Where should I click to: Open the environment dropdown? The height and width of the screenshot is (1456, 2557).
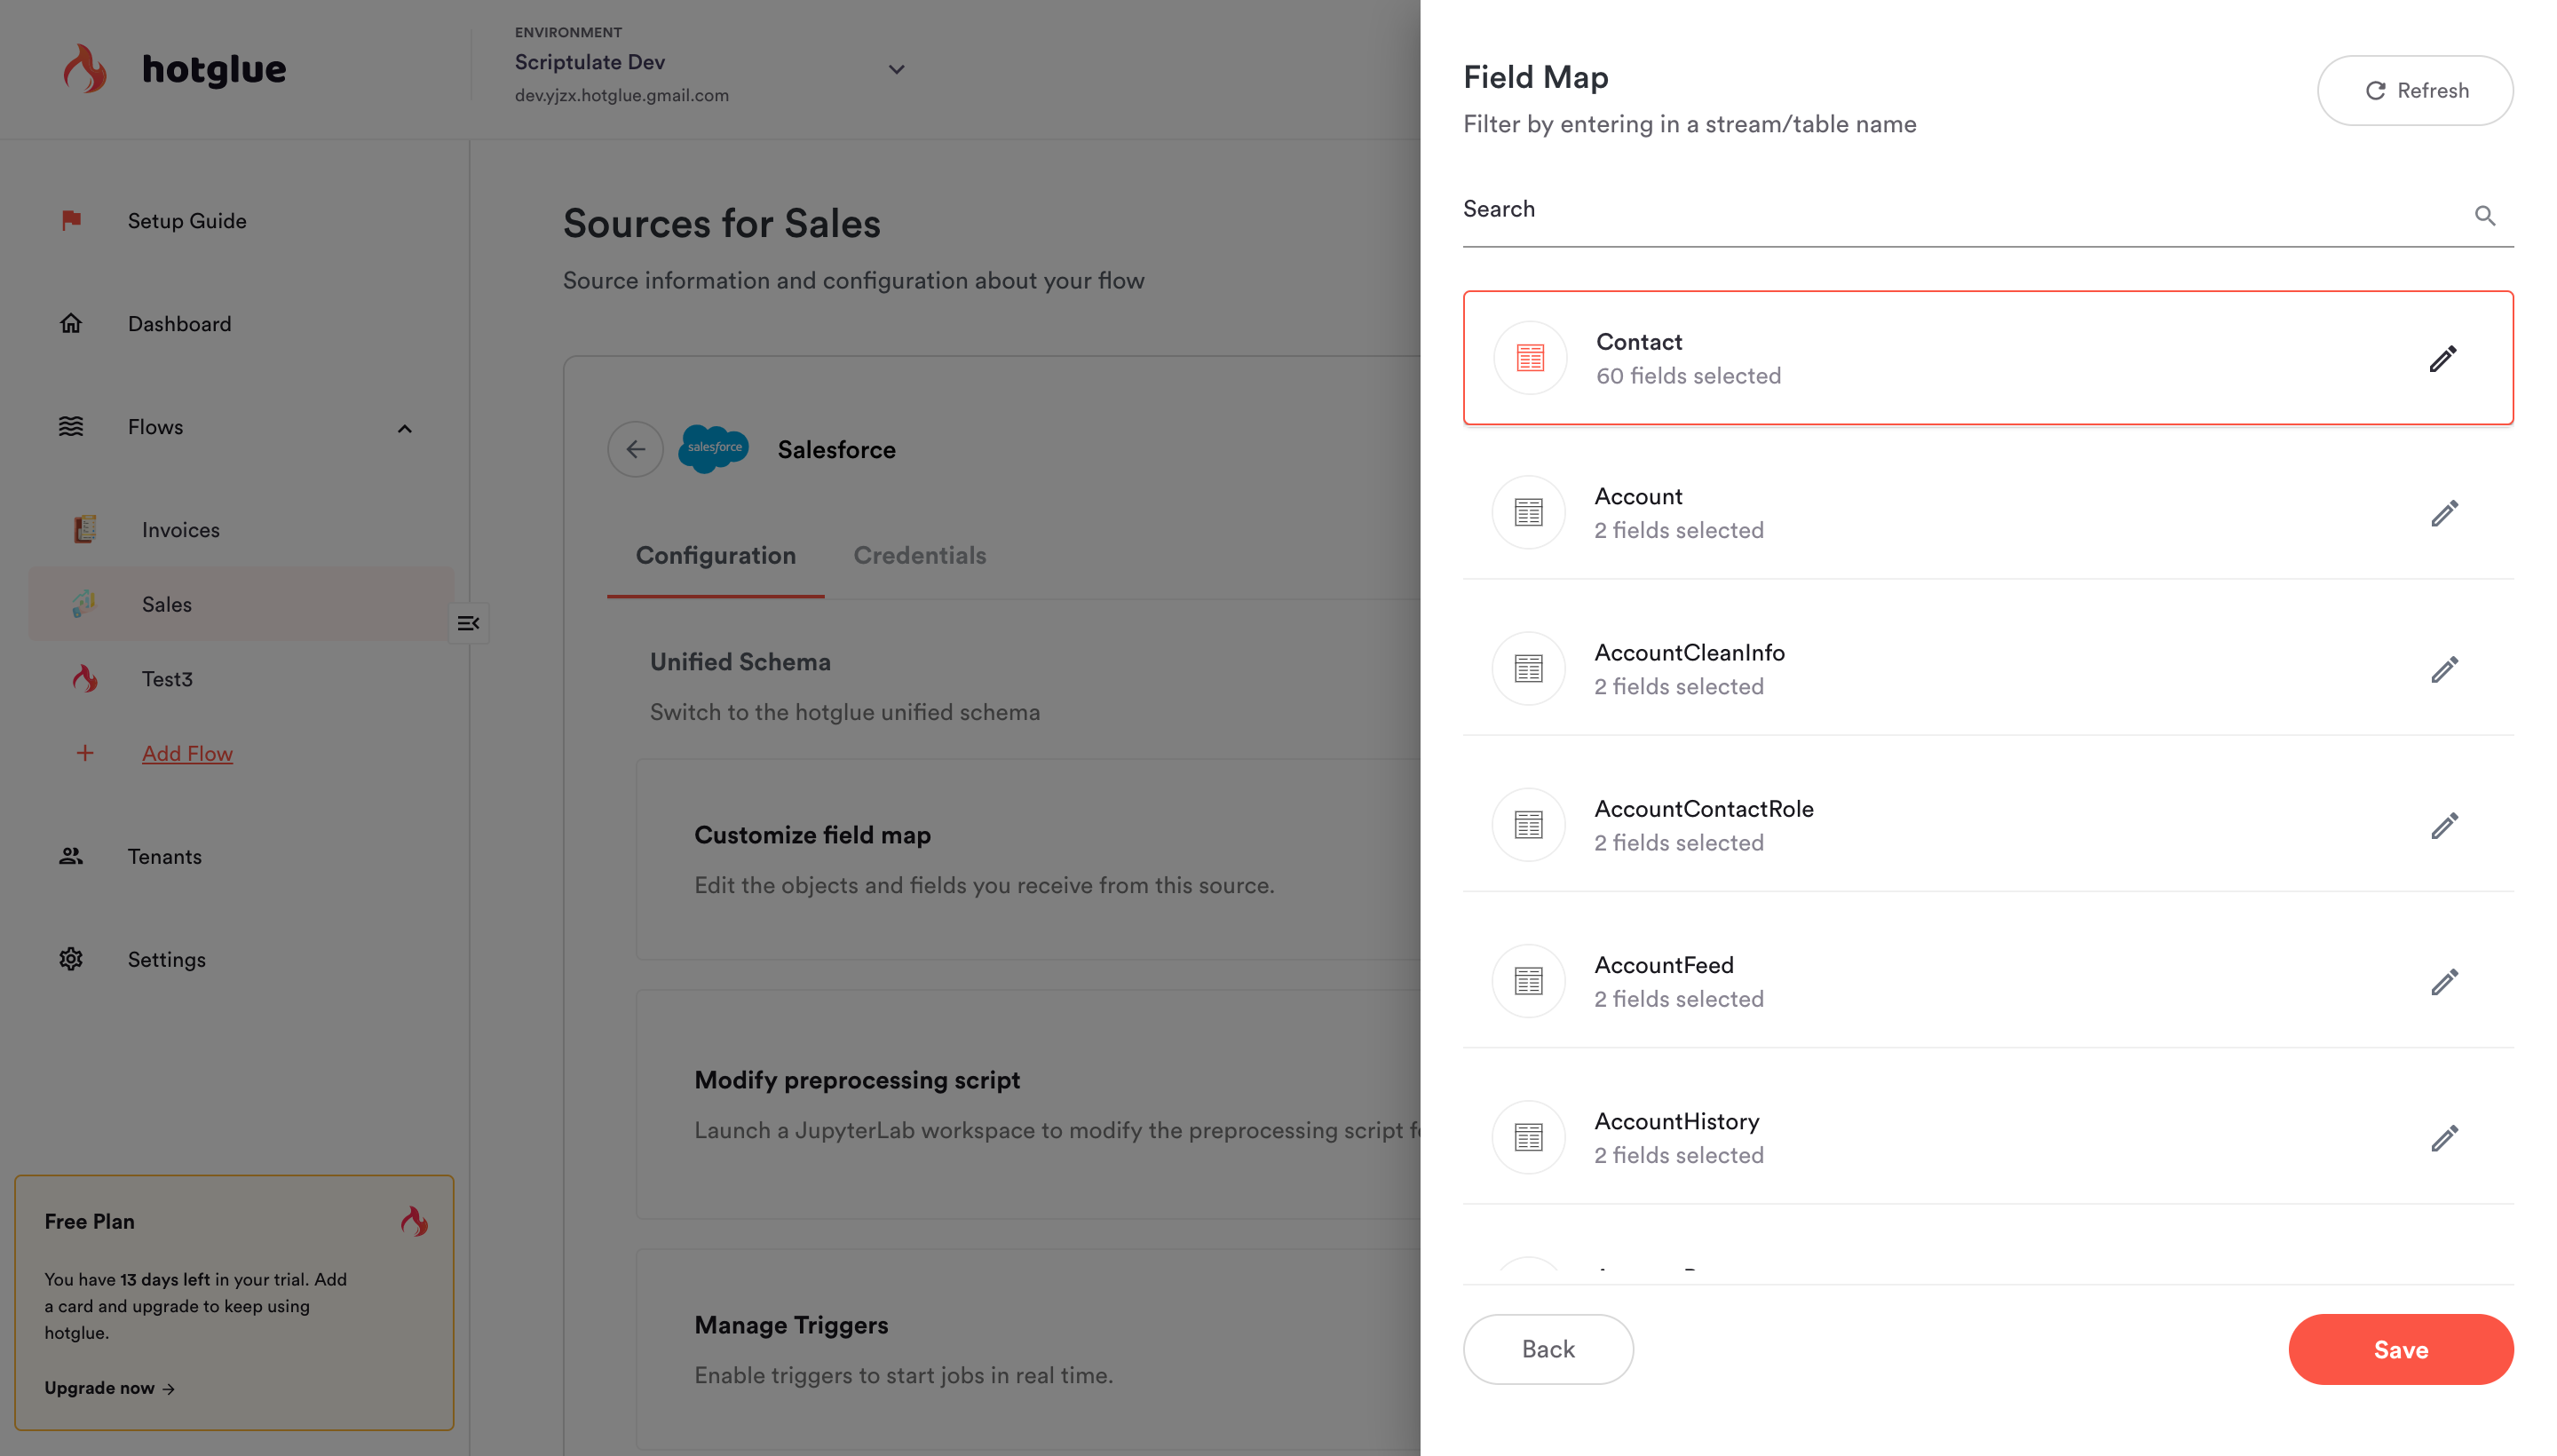pos(896,69)
